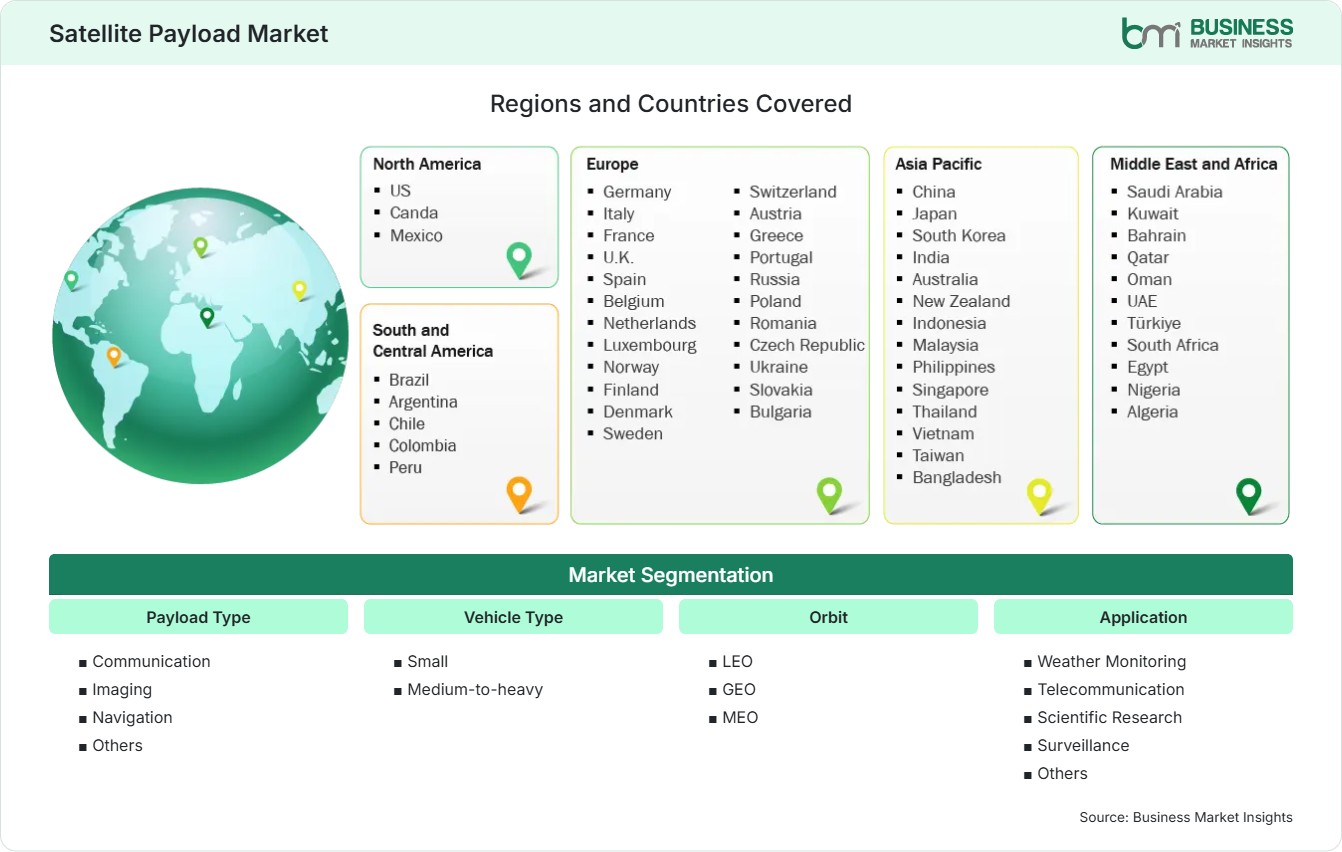Click the Market Segmentation banner

[671, 575]
